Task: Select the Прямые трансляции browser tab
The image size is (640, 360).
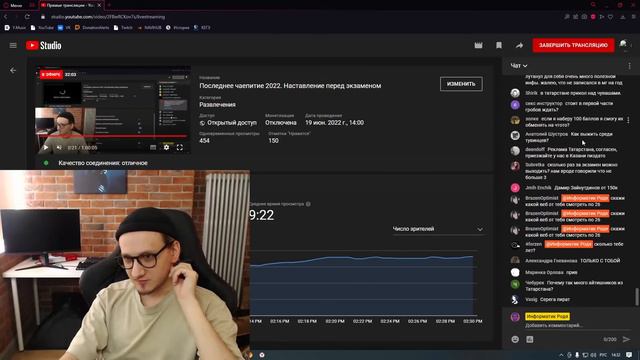Action: [x=71, y=5]
